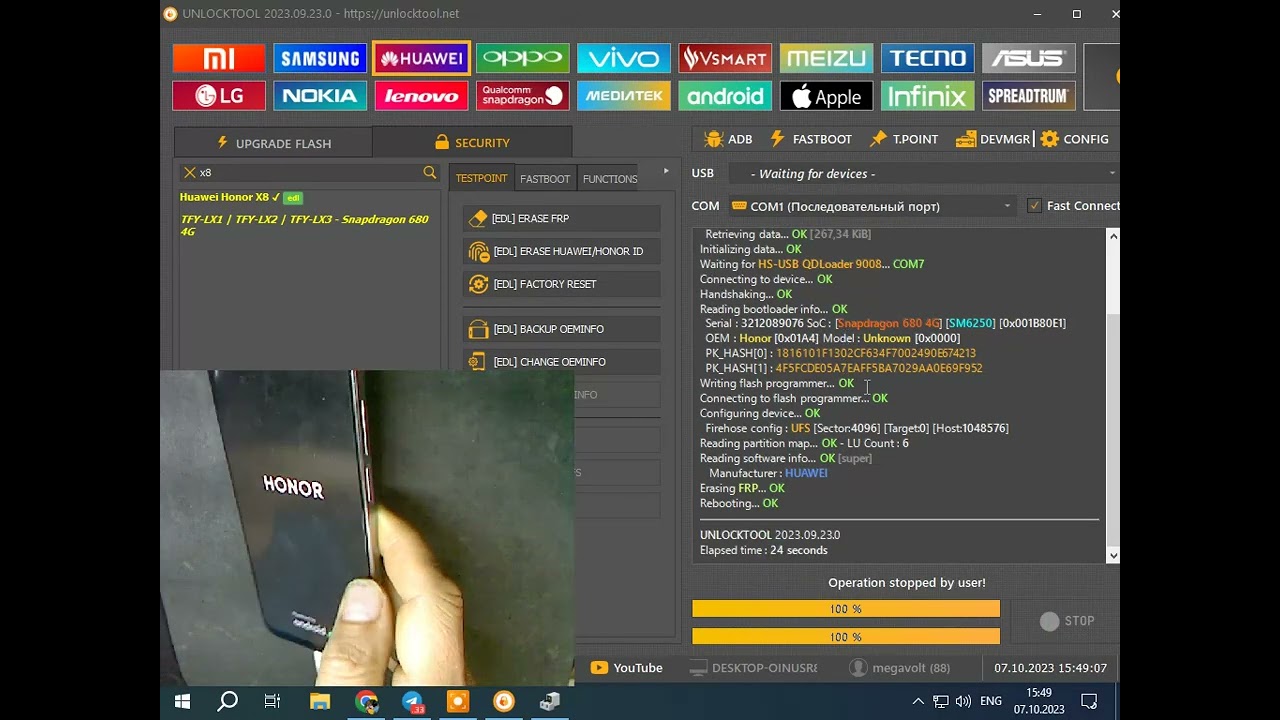Open the volume tray icon
The height and width of the screenshot is (720, 1280).
[963, 702]
